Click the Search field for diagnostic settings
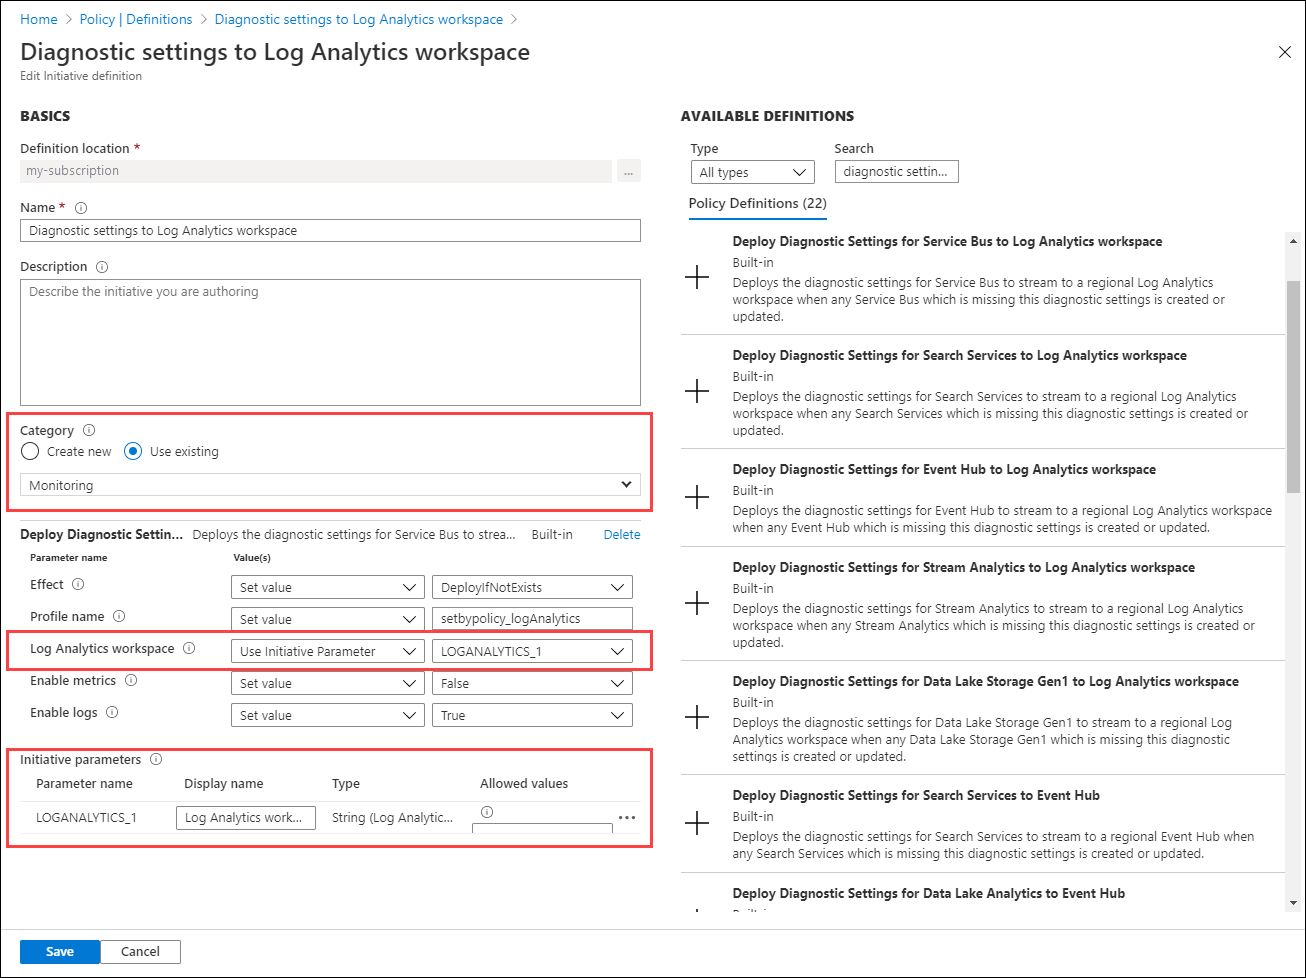Screen dimensions: 1306x978 [896, 171]
